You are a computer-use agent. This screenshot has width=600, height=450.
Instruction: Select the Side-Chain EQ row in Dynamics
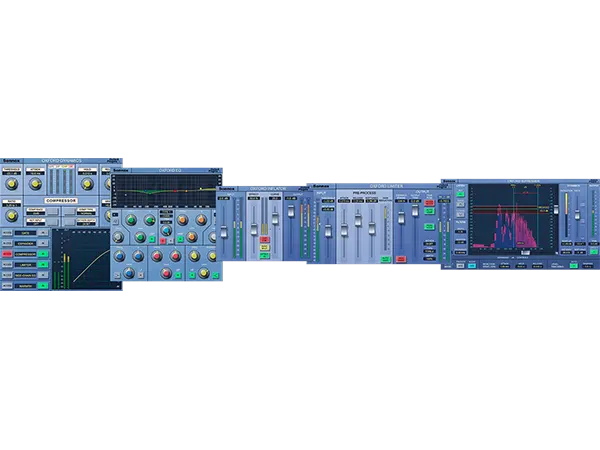pos(25,275)
